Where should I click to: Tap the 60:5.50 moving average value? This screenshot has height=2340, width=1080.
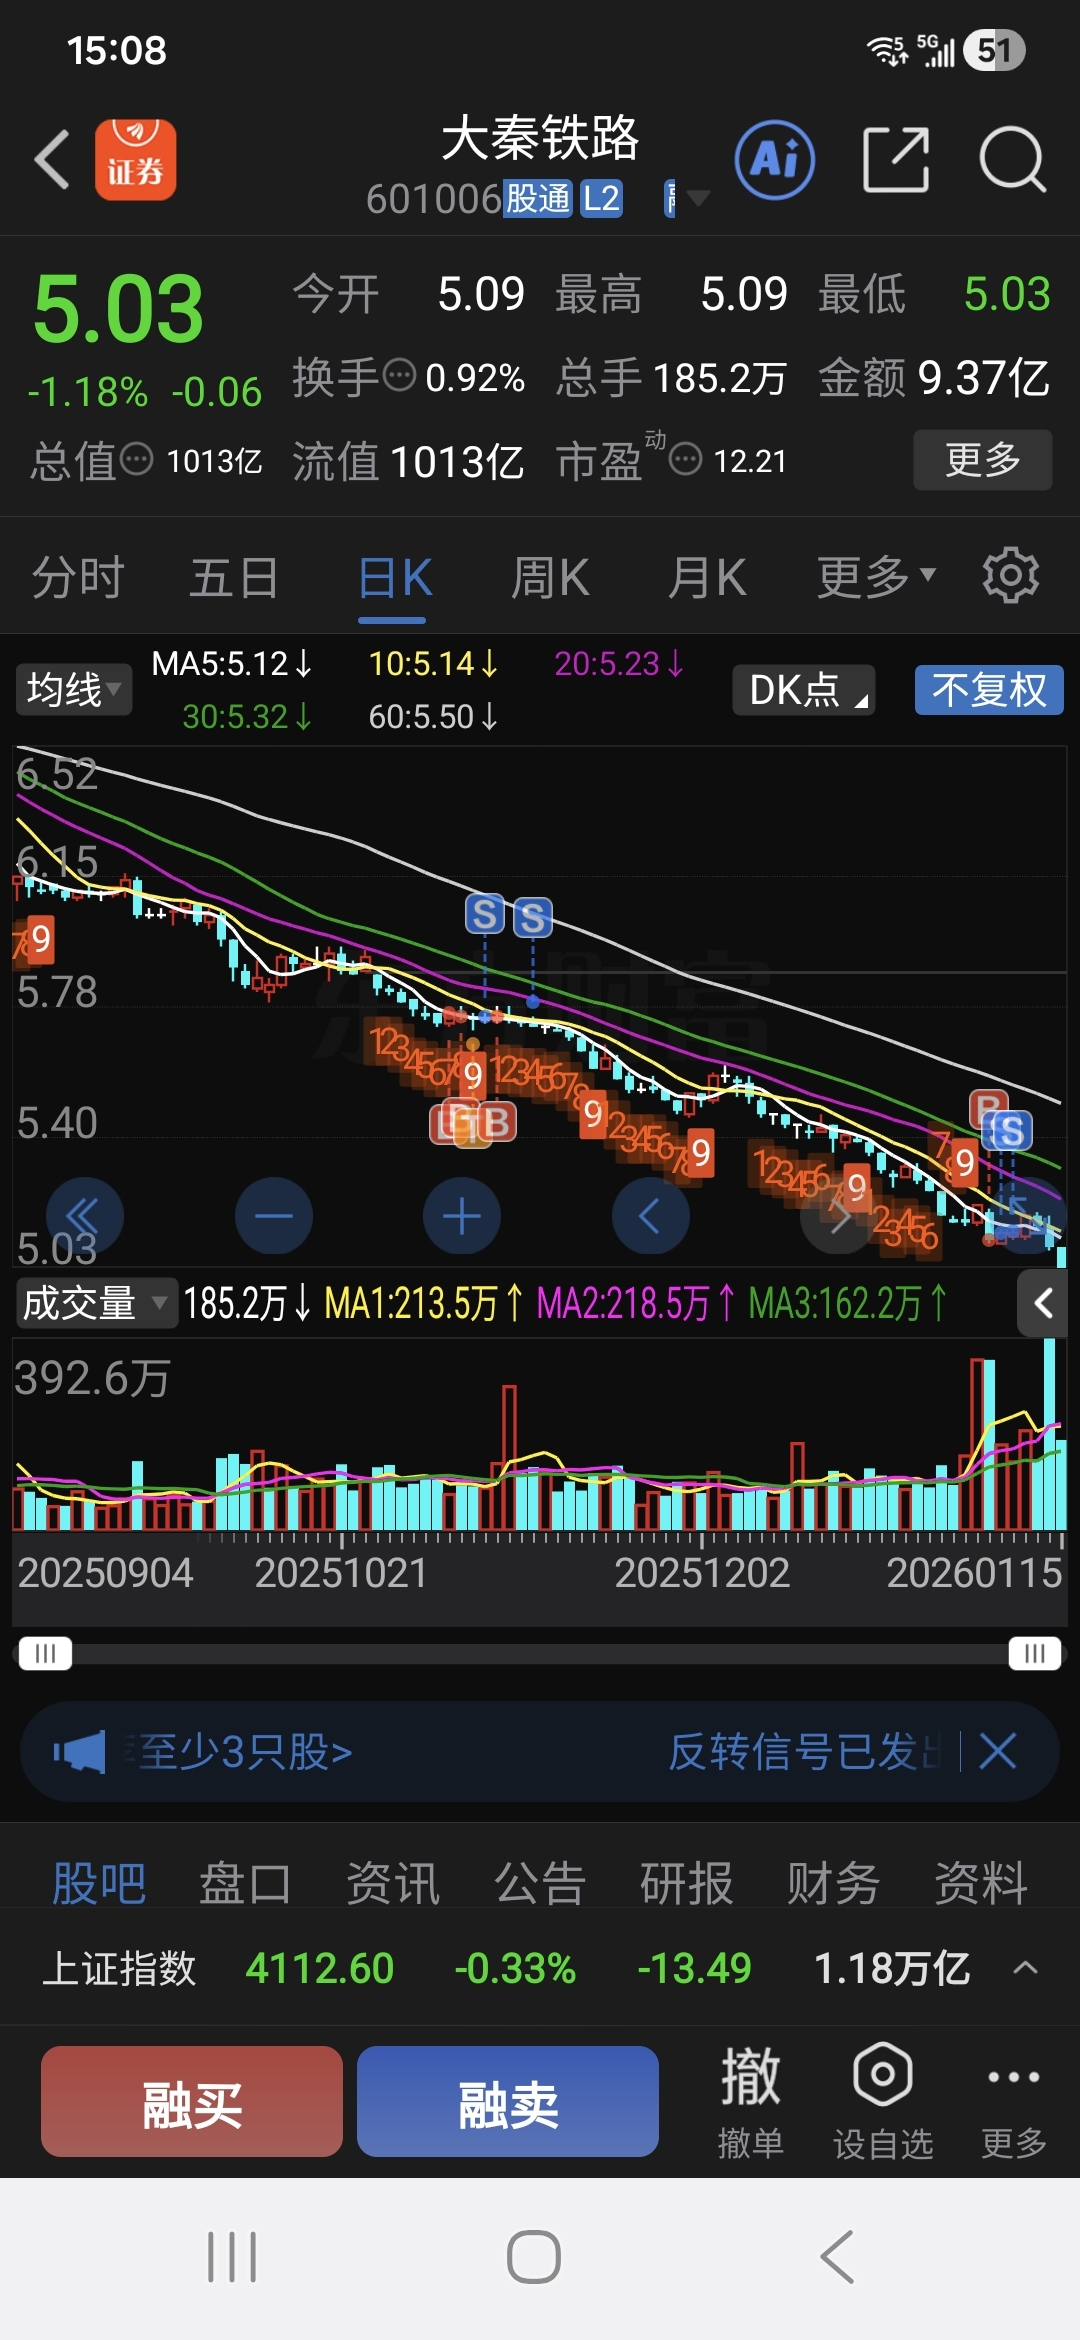[432, 716]
